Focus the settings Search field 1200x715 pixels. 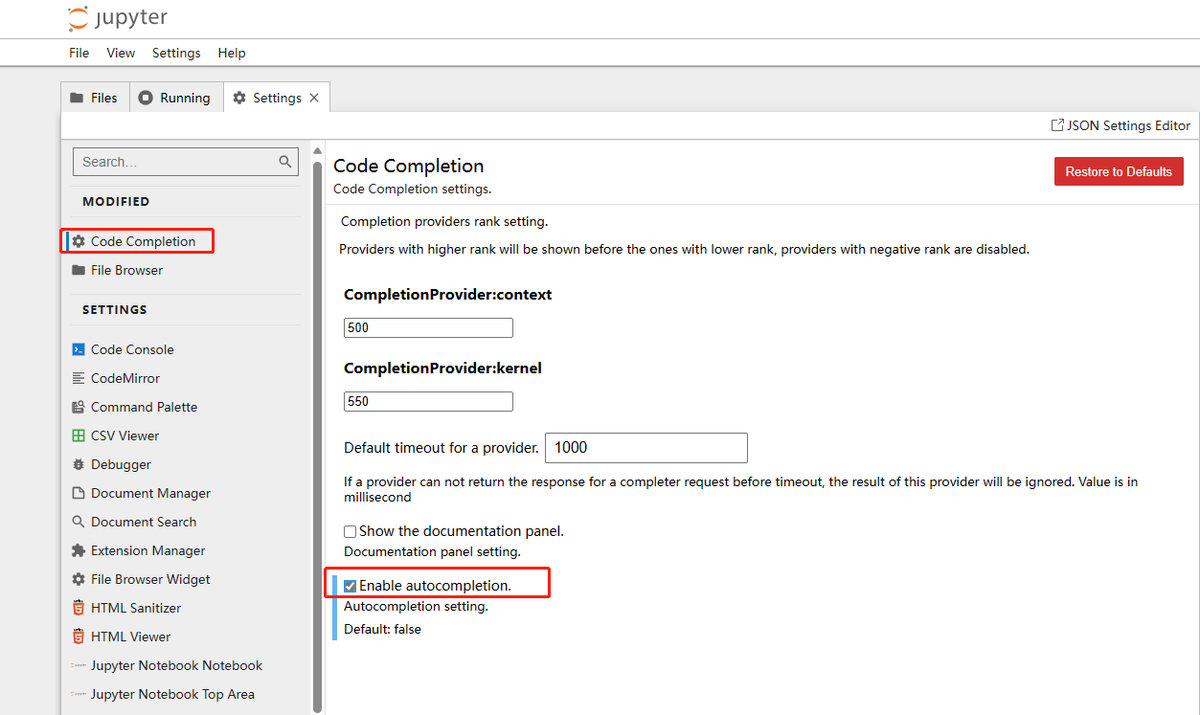pyautogui.click(x=186, y=162)
